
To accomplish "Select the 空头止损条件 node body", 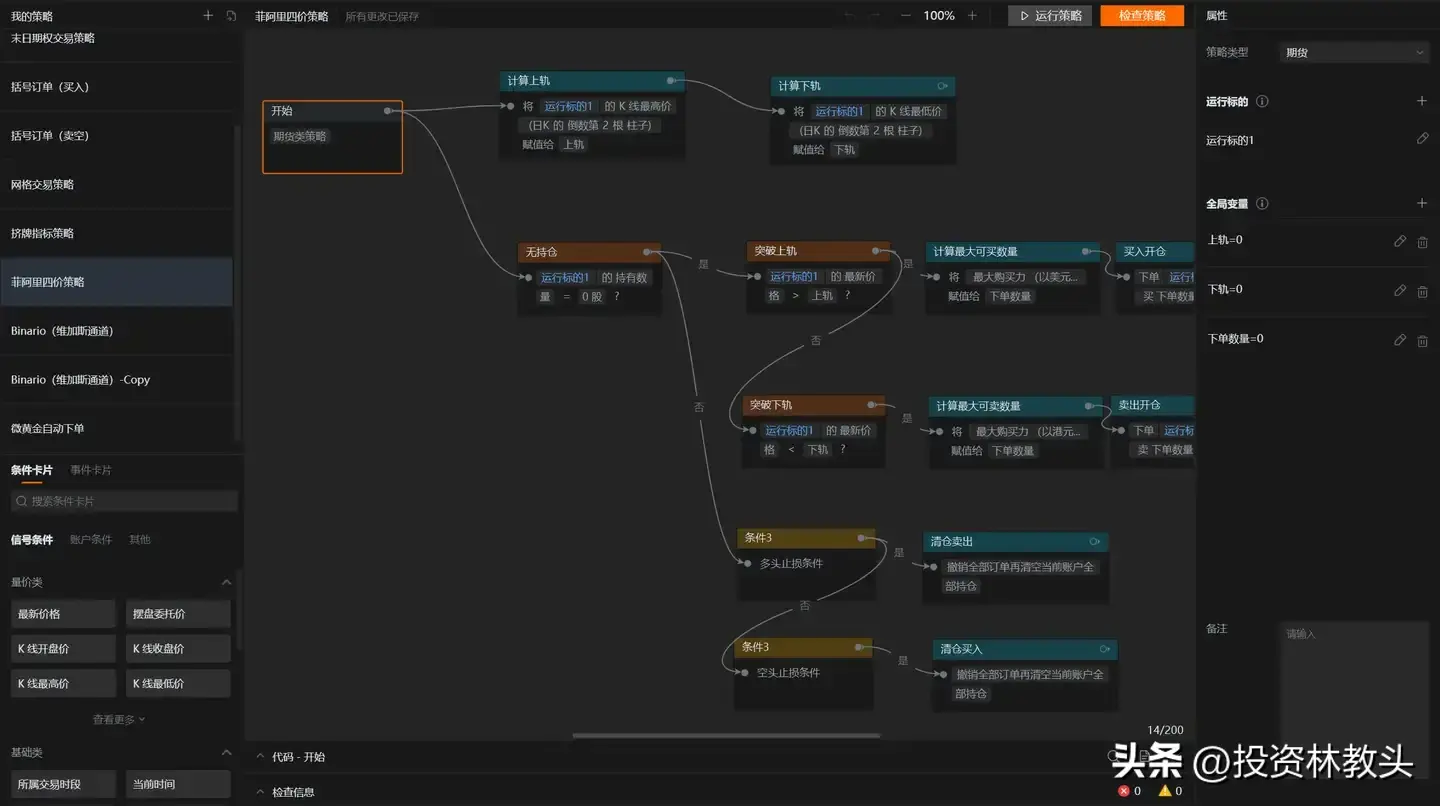I will coord(803,683).
